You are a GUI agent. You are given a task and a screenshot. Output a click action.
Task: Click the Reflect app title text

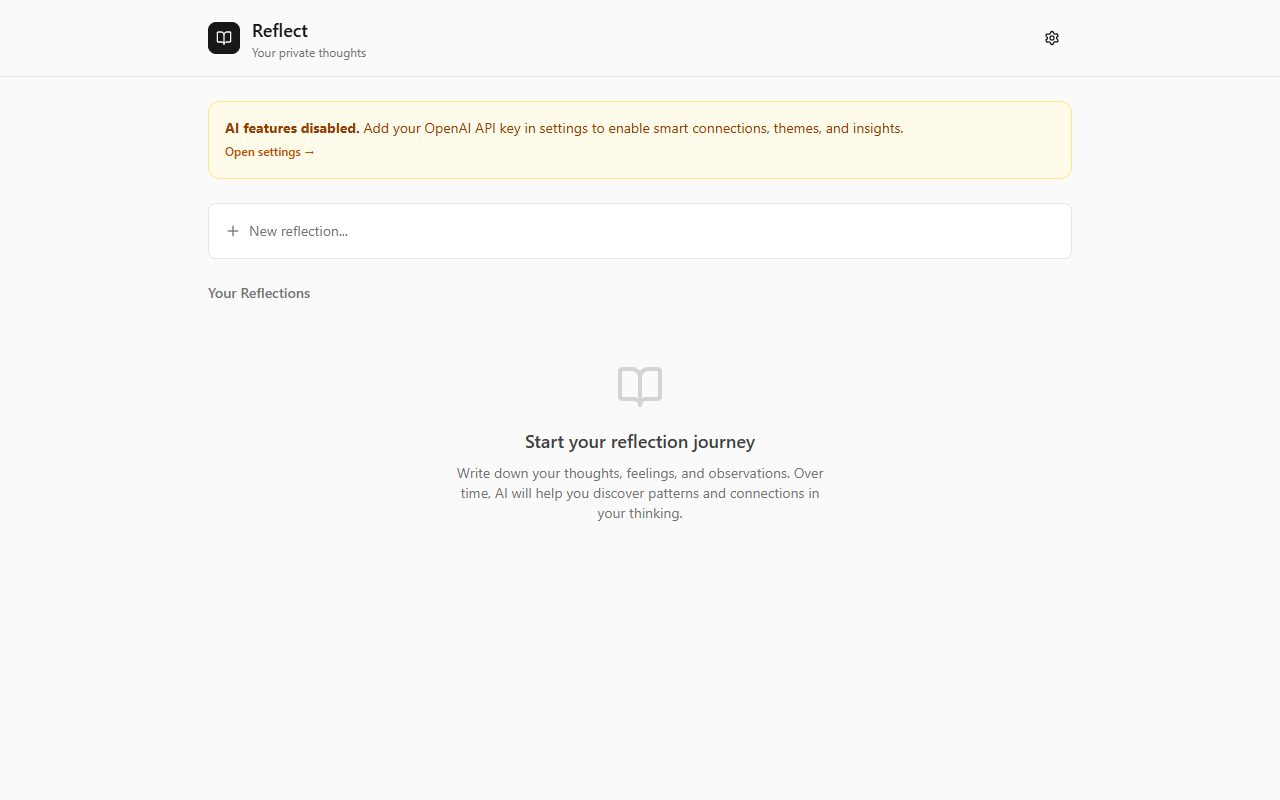click(280, 31)
